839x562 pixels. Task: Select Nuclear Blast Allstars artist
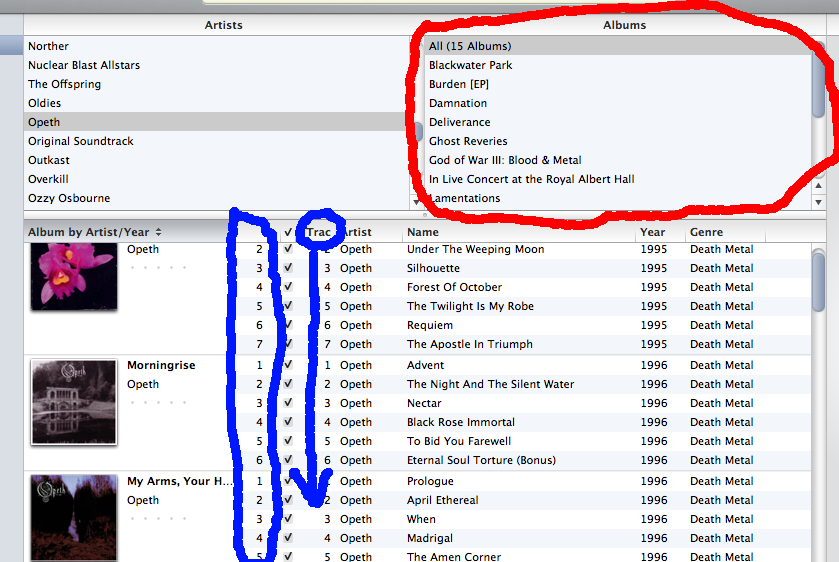tap(217, 65)
